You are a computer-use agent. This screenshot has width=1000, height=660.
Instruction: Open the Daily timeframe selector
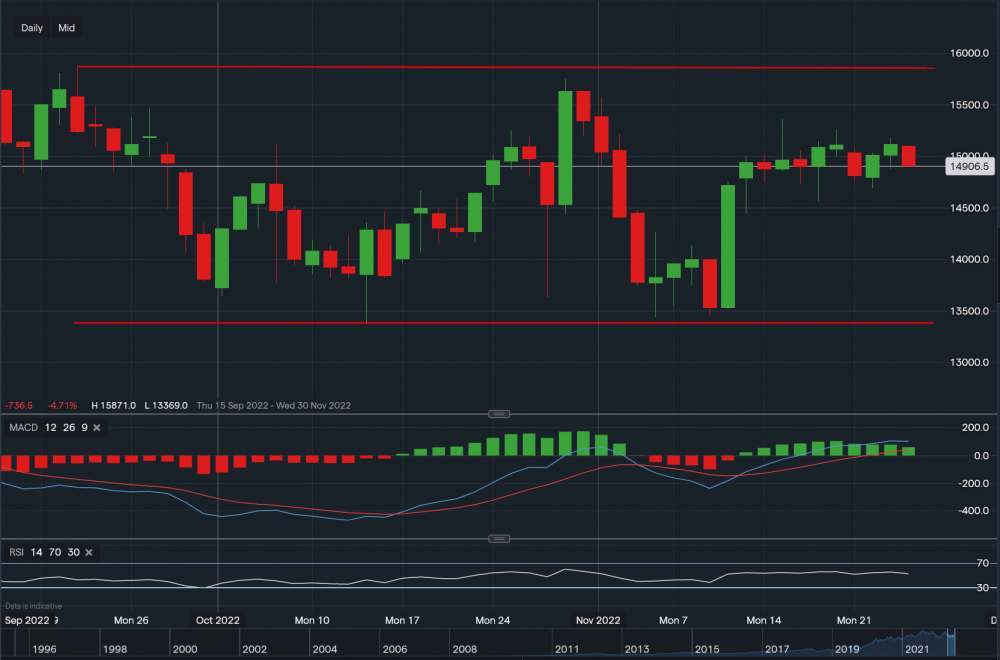tap(32, 28)
